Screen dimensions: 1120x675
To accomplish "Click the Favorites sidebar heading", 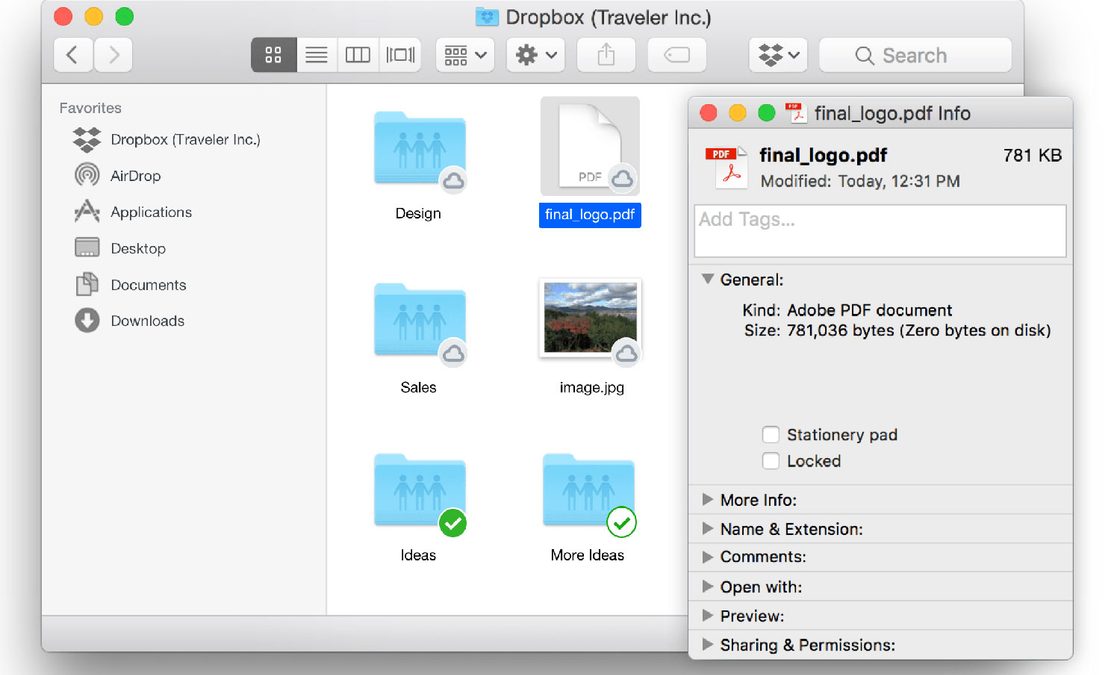I will [90, 108].
